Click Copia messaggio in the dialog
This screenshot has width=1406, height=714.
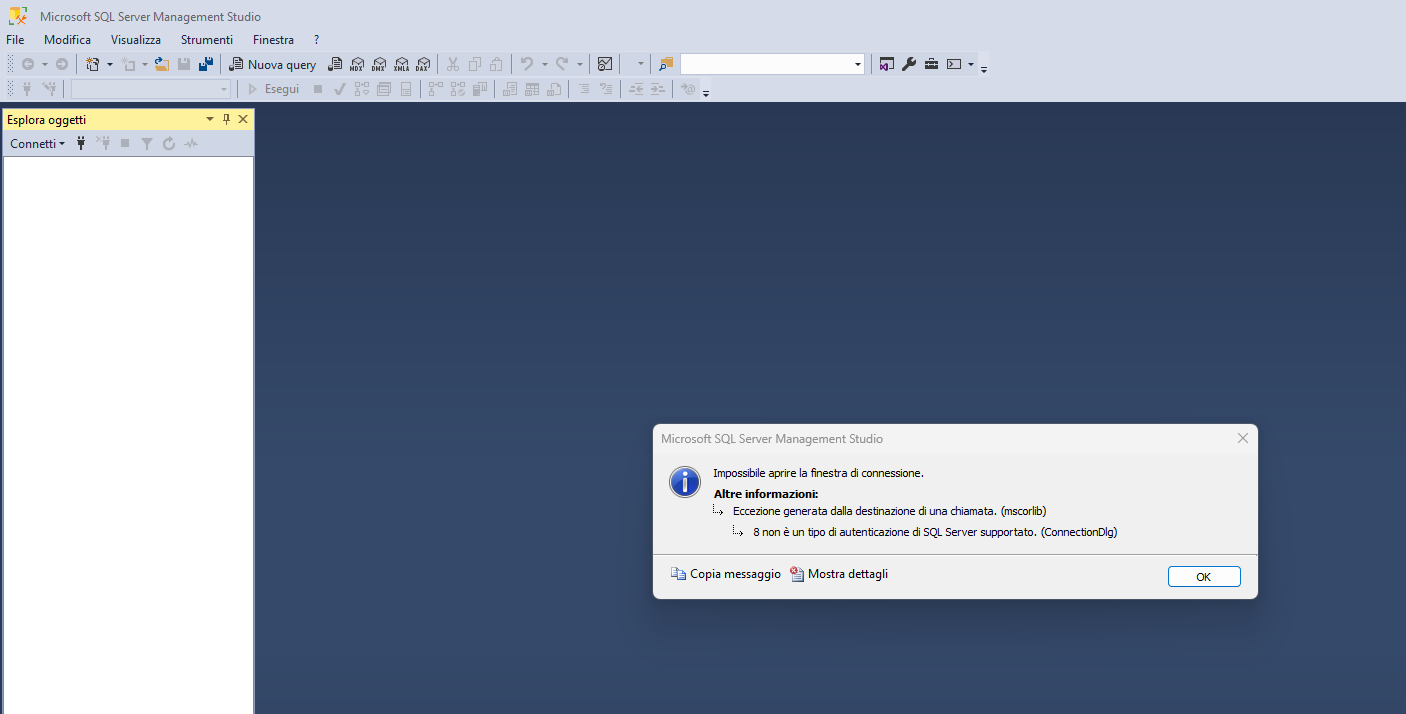726,574
